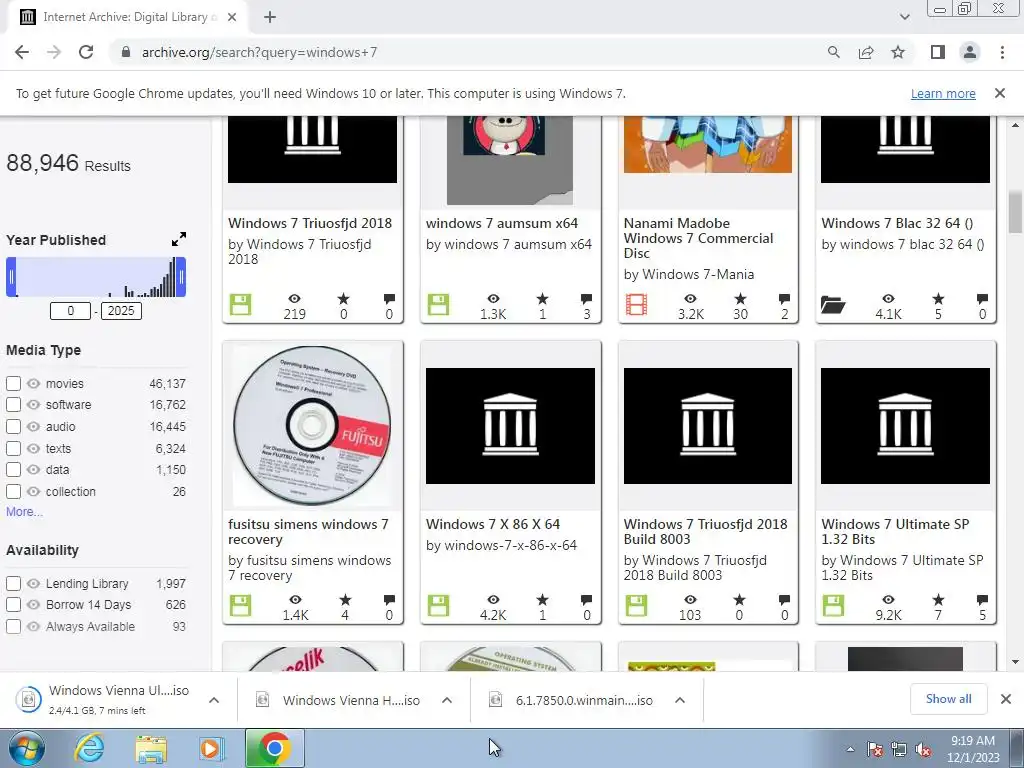Open options for Windows Vienna Ul download
The width and height of the screenshot is (1024, 768).
coord(214,700)
